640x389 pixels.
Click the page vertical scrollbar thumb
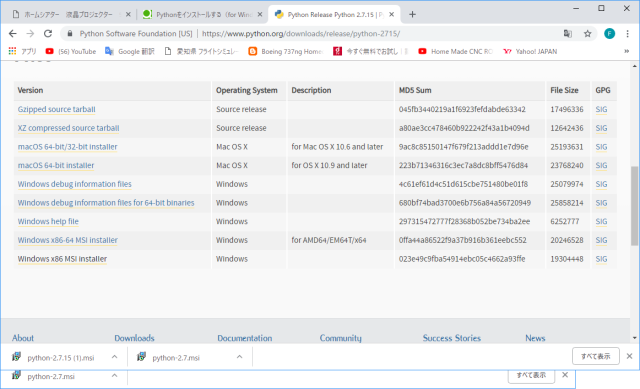point(634,206)
